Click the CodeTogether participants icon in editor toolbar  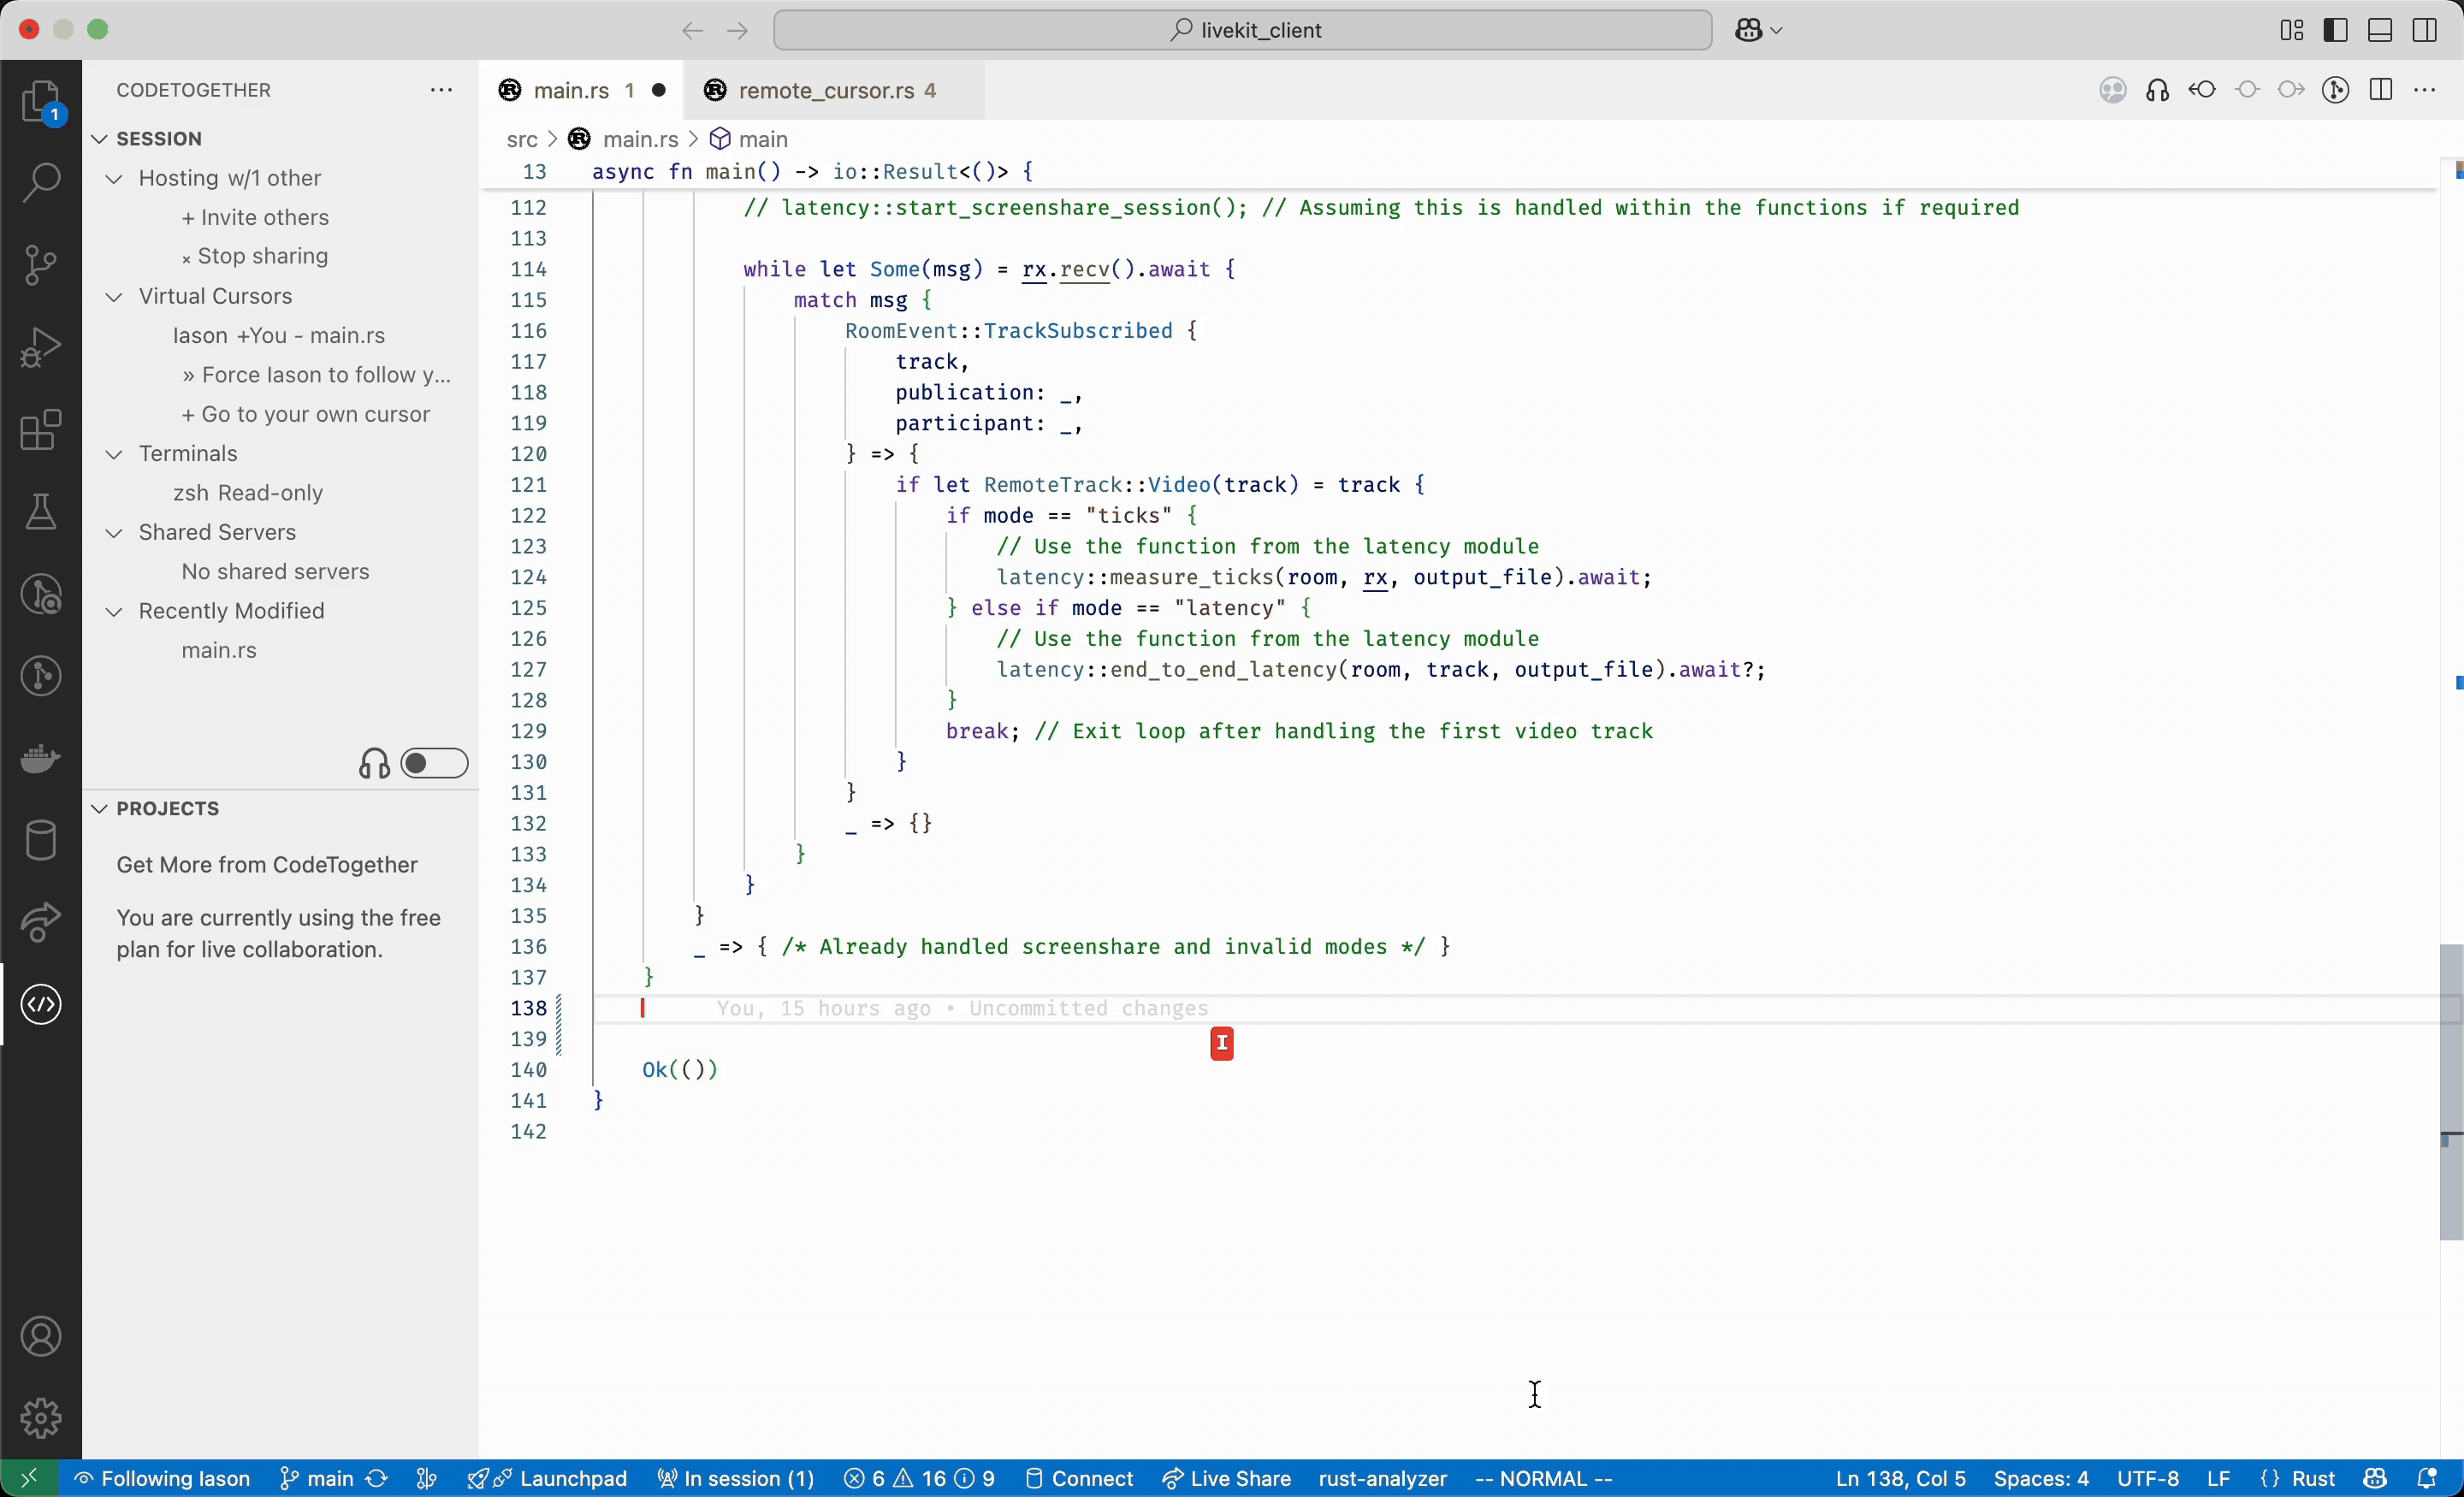tap(2112, 90)
